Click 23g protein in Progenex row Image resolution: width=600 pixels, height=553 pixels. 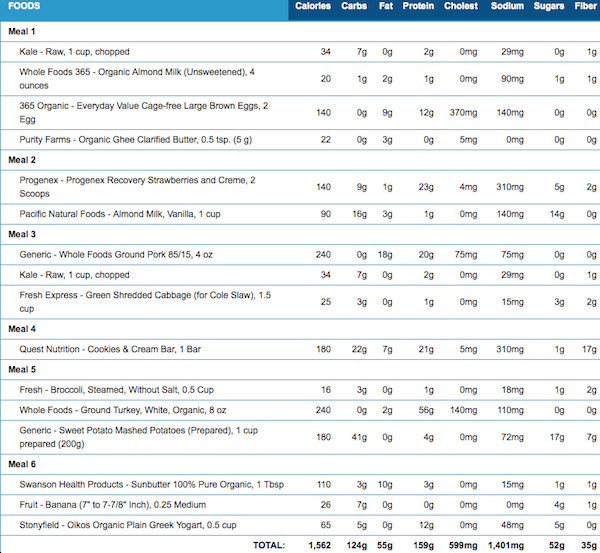click(426, 187)
